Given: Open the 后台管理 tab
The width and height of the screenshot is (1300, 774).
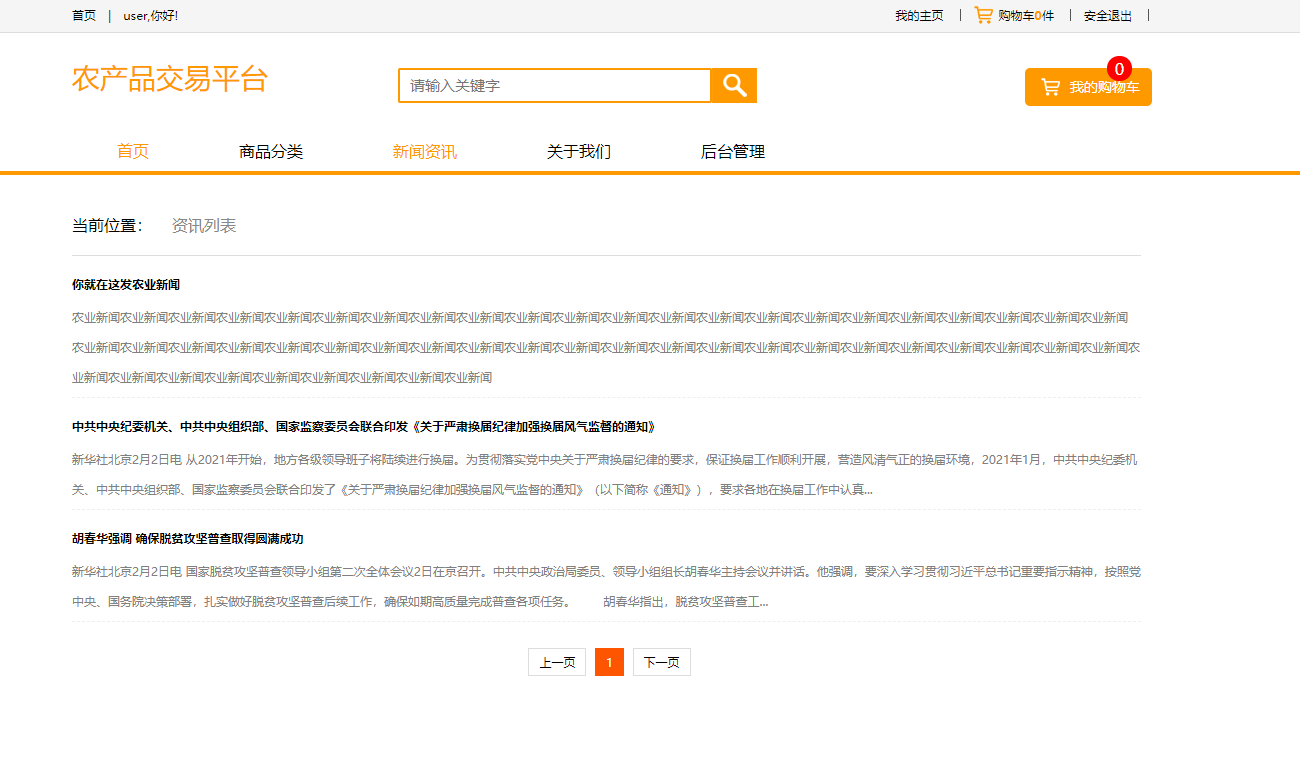Looking at the screenshot, I should coord(733,151).
